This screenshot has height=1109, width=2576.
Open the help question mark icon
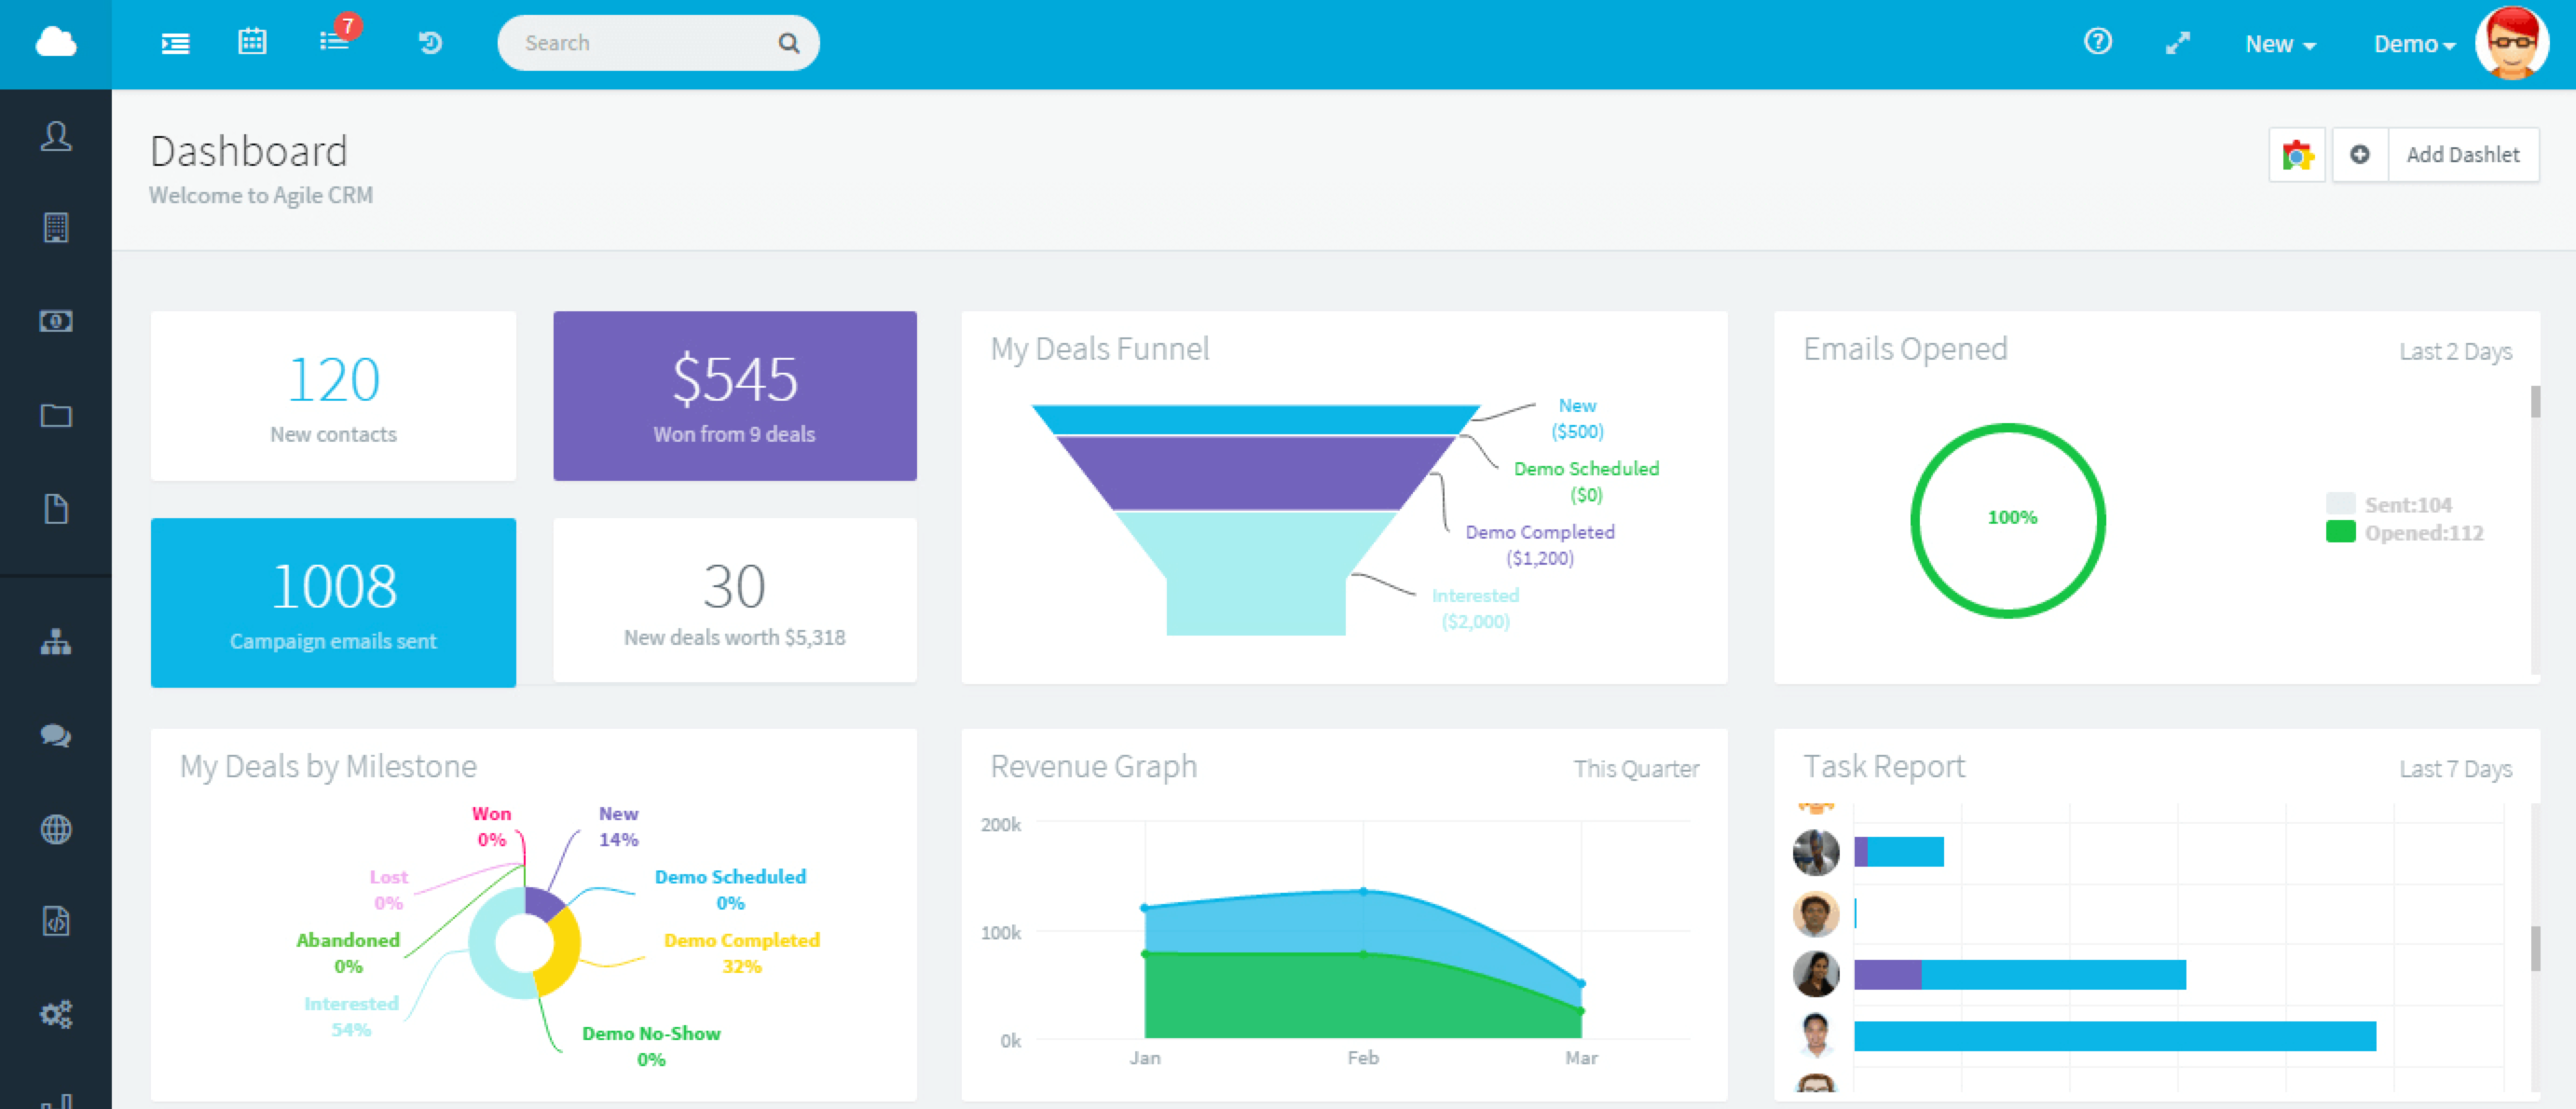coord(2098,42)
